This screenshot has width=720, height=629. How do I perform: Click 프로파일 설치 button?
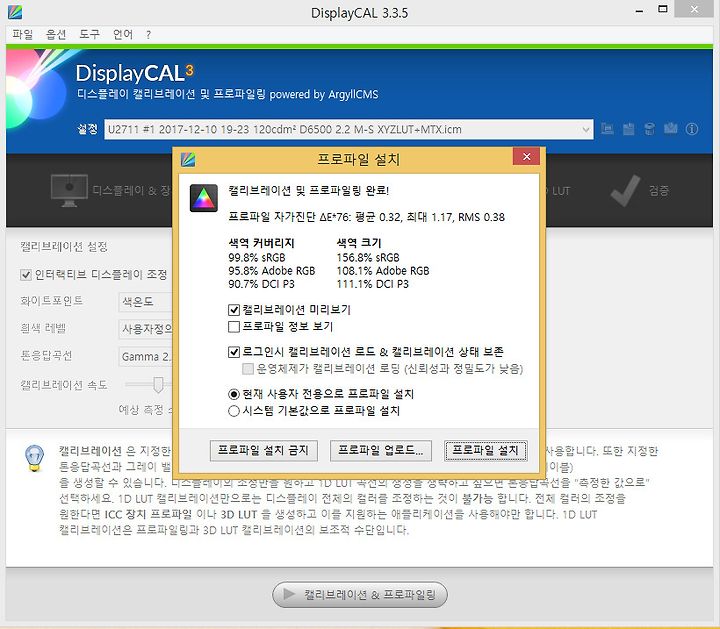pyautogui.click(x=486, y=450)
